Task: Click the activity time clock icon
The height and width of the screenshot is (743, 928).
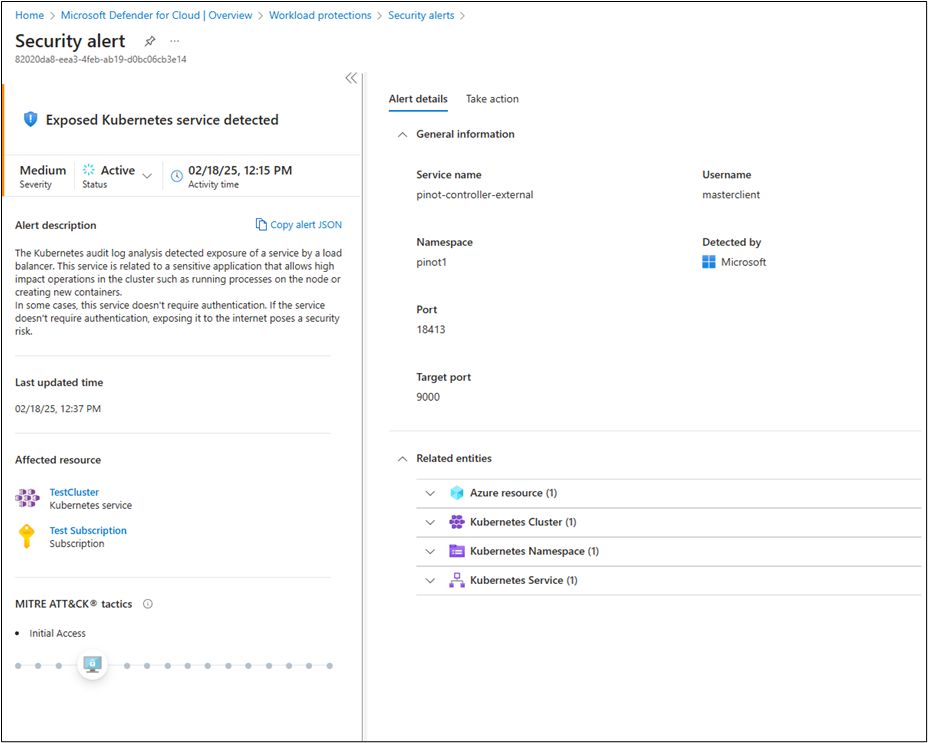Action: [176, 176]
